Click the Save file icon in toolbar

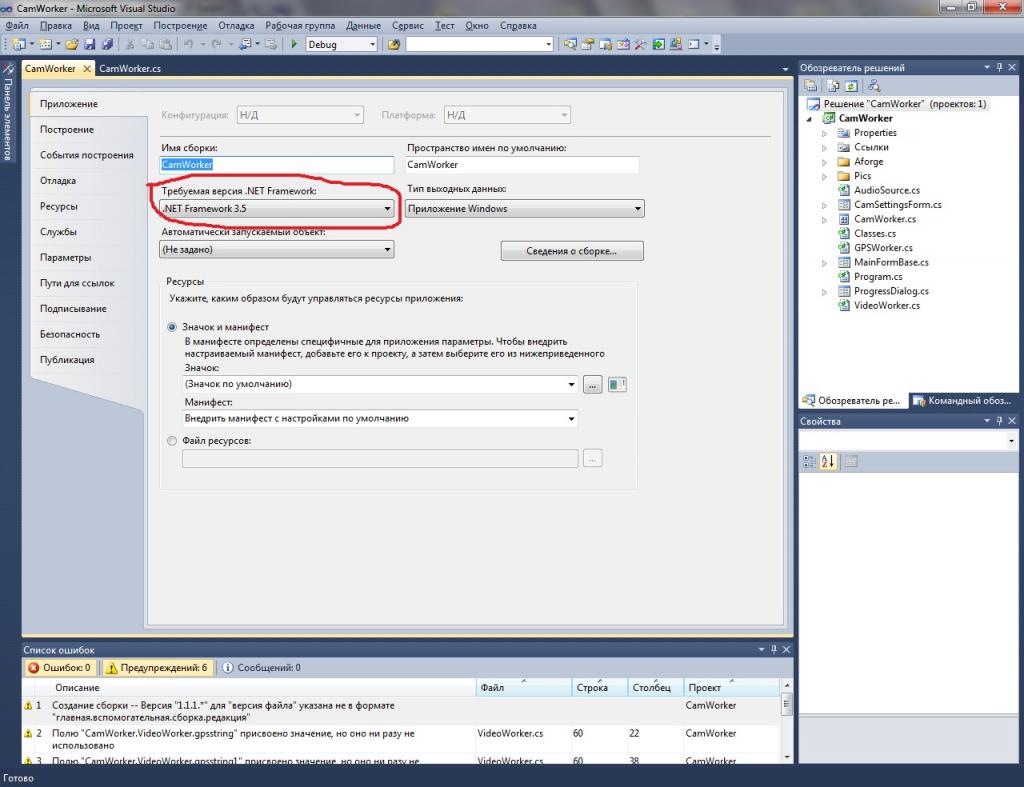point(89,44)
